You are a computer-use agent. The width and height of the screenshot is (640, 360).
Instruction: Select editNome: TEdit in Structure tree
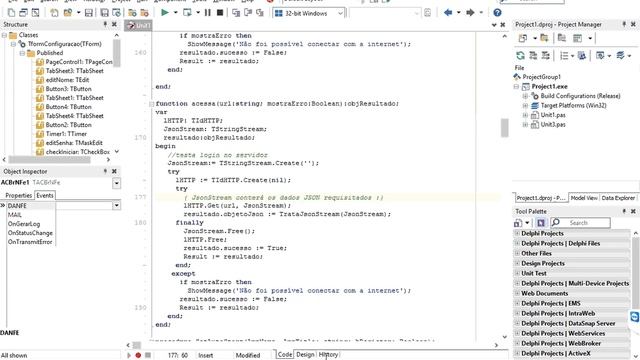pos(67,80)
